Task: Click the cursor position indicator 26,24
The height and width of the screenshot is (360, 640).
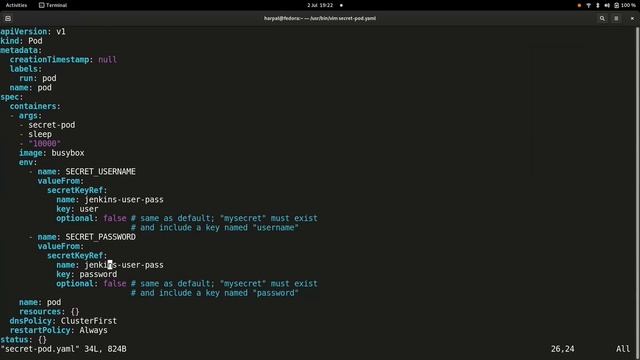Action: point(562,349)
